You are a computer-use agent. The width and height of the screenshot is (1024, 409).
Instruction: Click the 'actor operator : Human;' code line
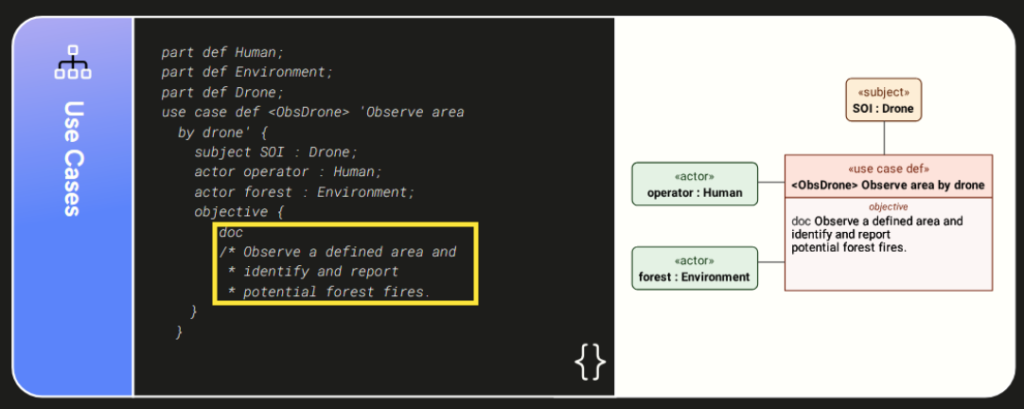[287, 172]
